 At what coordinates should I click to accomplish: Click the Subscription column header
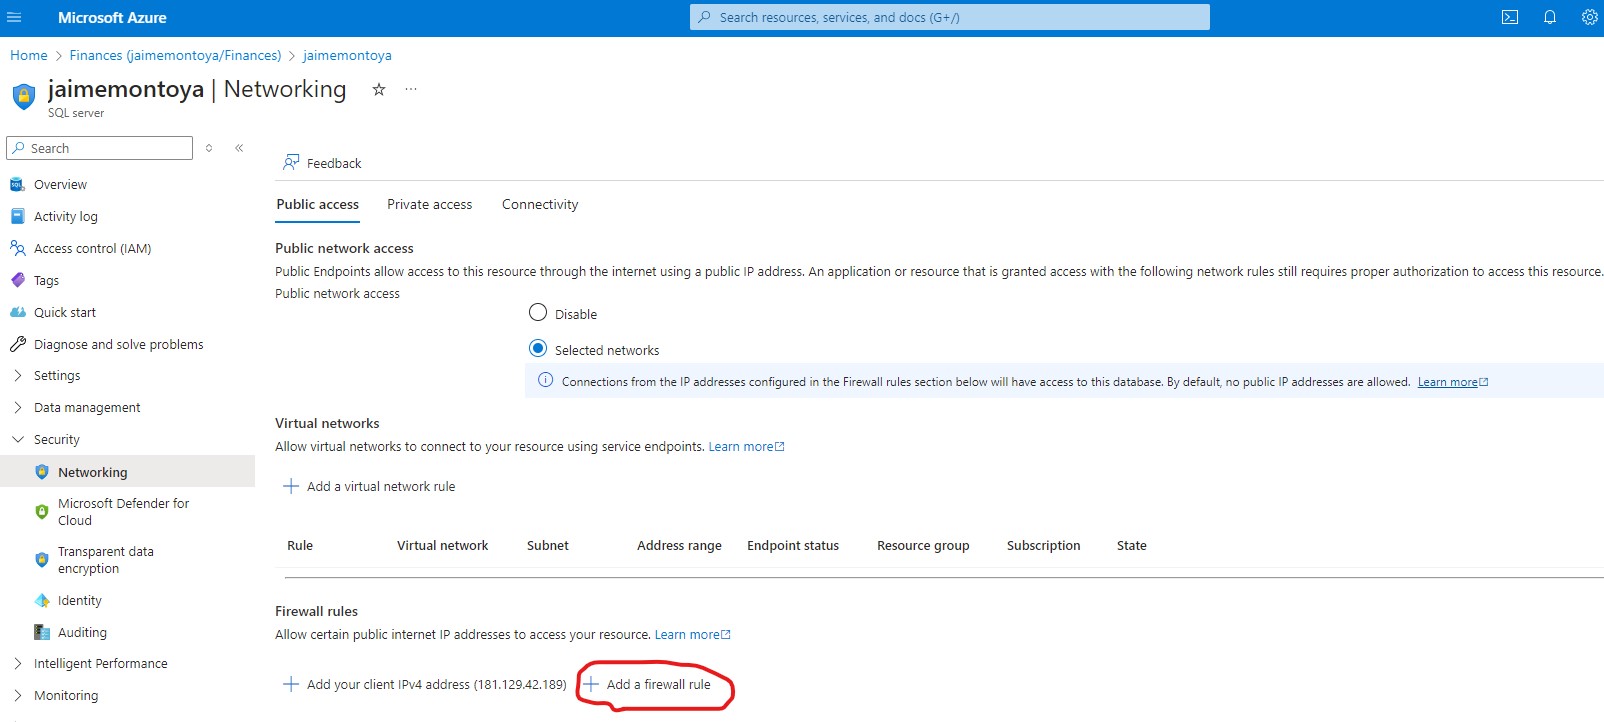coord(1043,545)
